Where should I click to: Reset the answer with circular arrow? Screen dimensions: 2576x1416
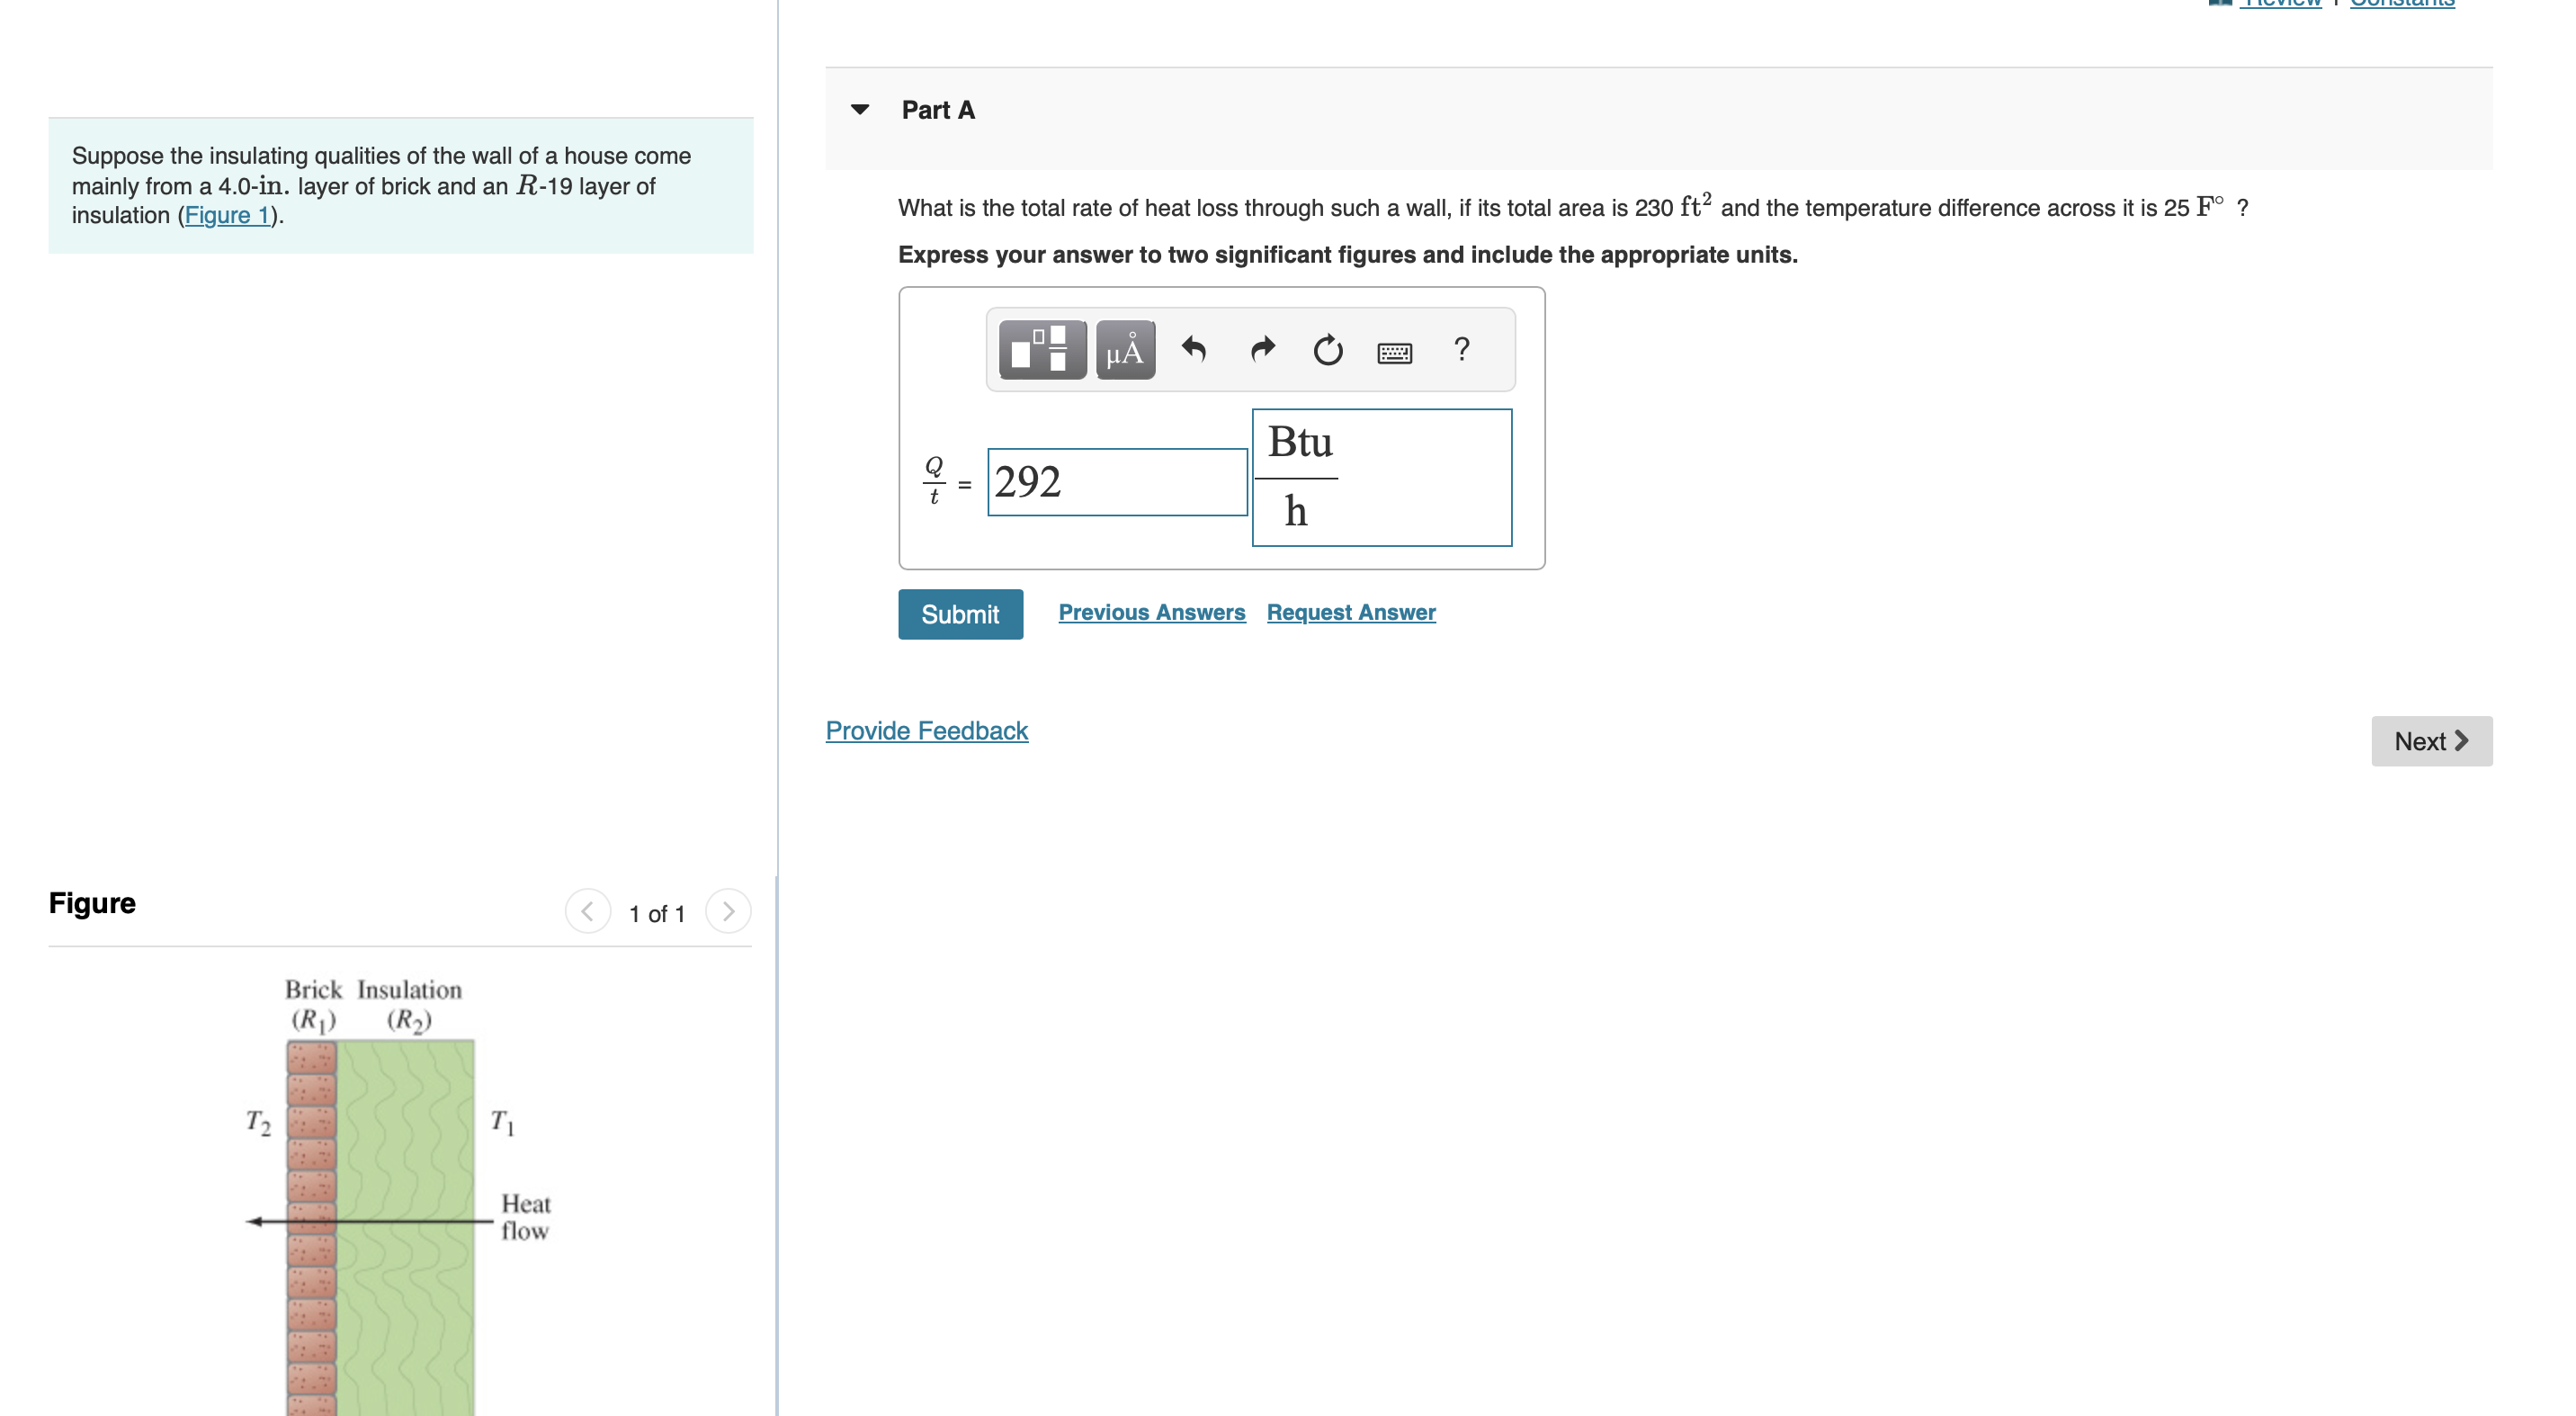tap(1327, 350)
